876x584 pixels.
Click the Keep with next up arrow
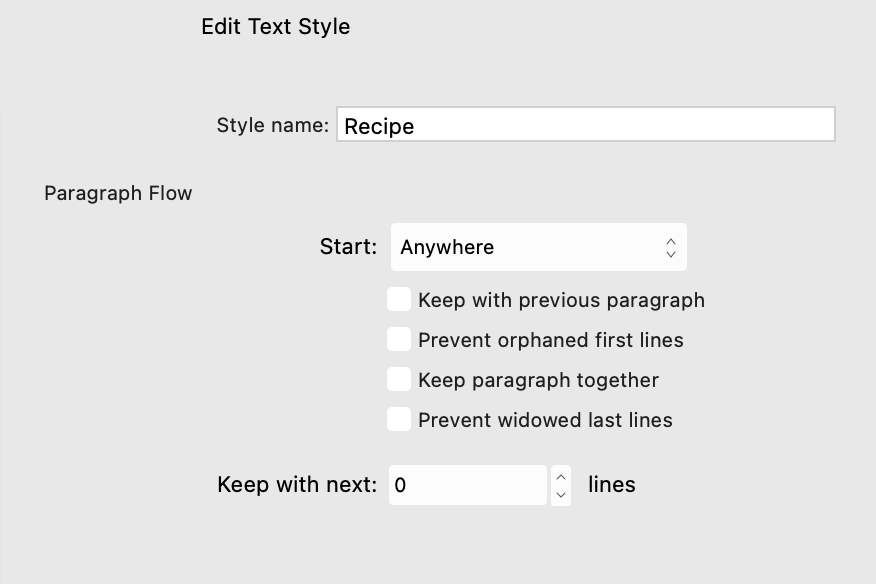pyautogui.click(x=561, y=477)
